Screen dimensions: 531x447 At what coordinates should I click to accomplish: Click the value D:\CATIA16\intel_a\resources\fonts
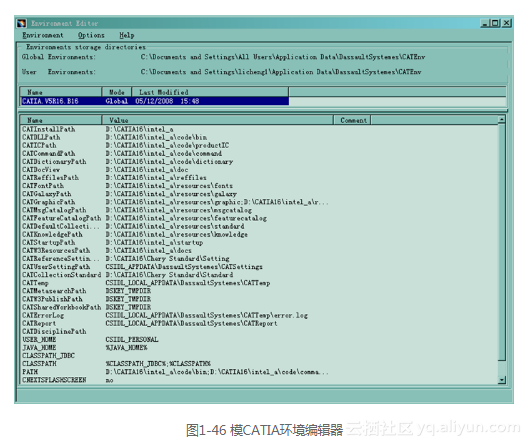(169, 186)
